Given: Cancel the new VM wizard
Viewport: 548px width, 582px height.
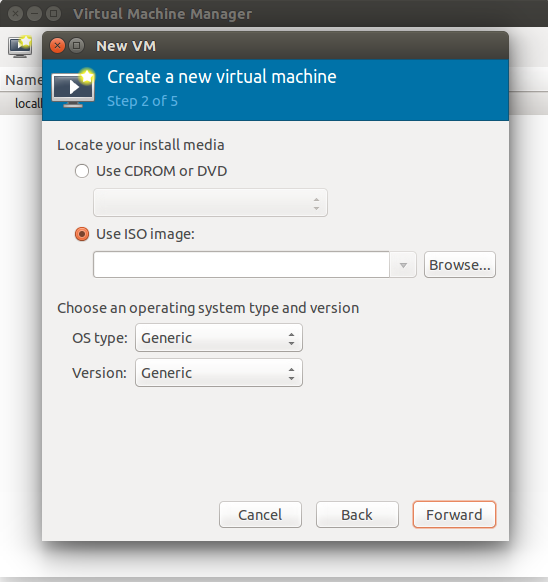Looking at the screenshot, I should [x=260, y=514].
